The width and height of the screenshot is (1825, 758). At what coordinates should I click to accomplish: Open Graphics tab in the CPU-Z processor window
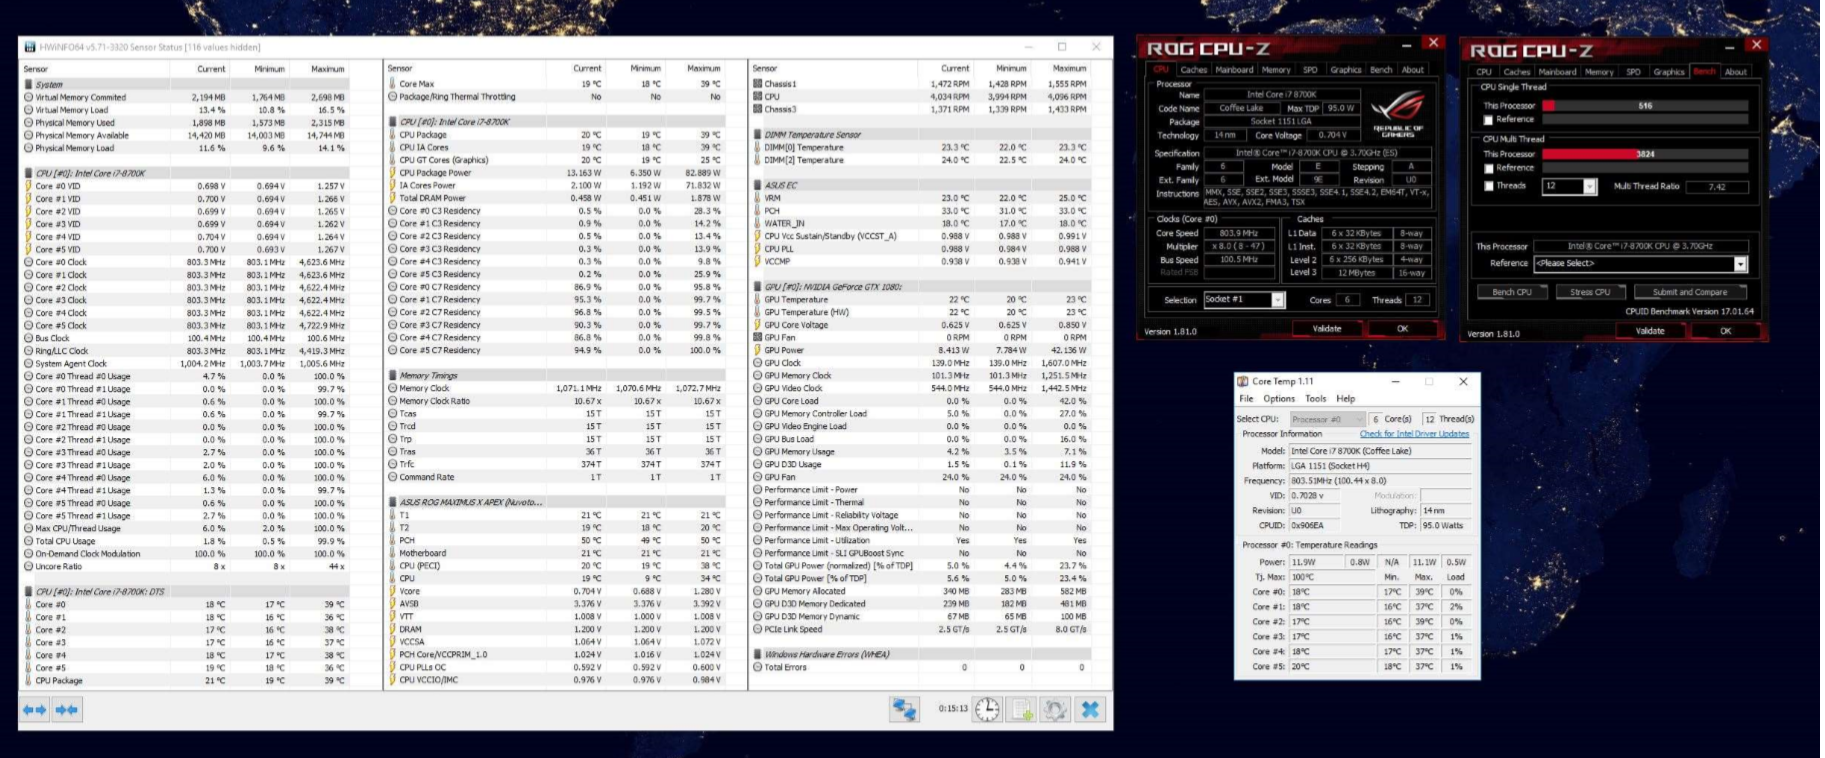click(x=1346, y=70)
